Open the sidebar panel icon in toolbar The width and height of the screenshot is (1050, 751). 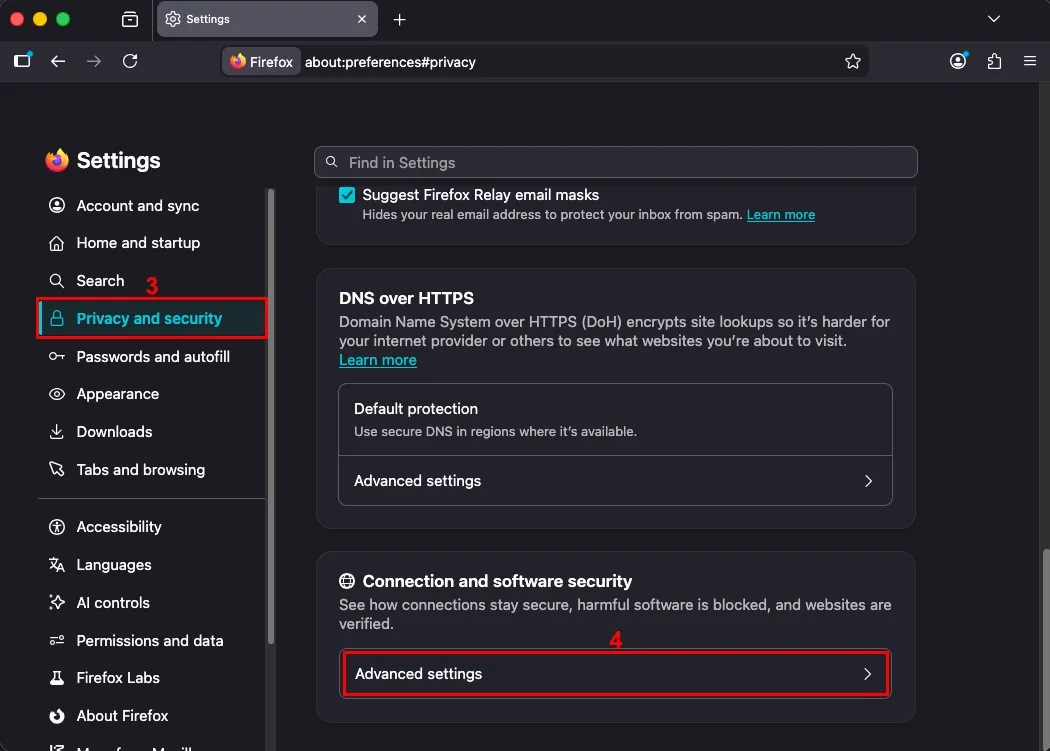point(23,61)
